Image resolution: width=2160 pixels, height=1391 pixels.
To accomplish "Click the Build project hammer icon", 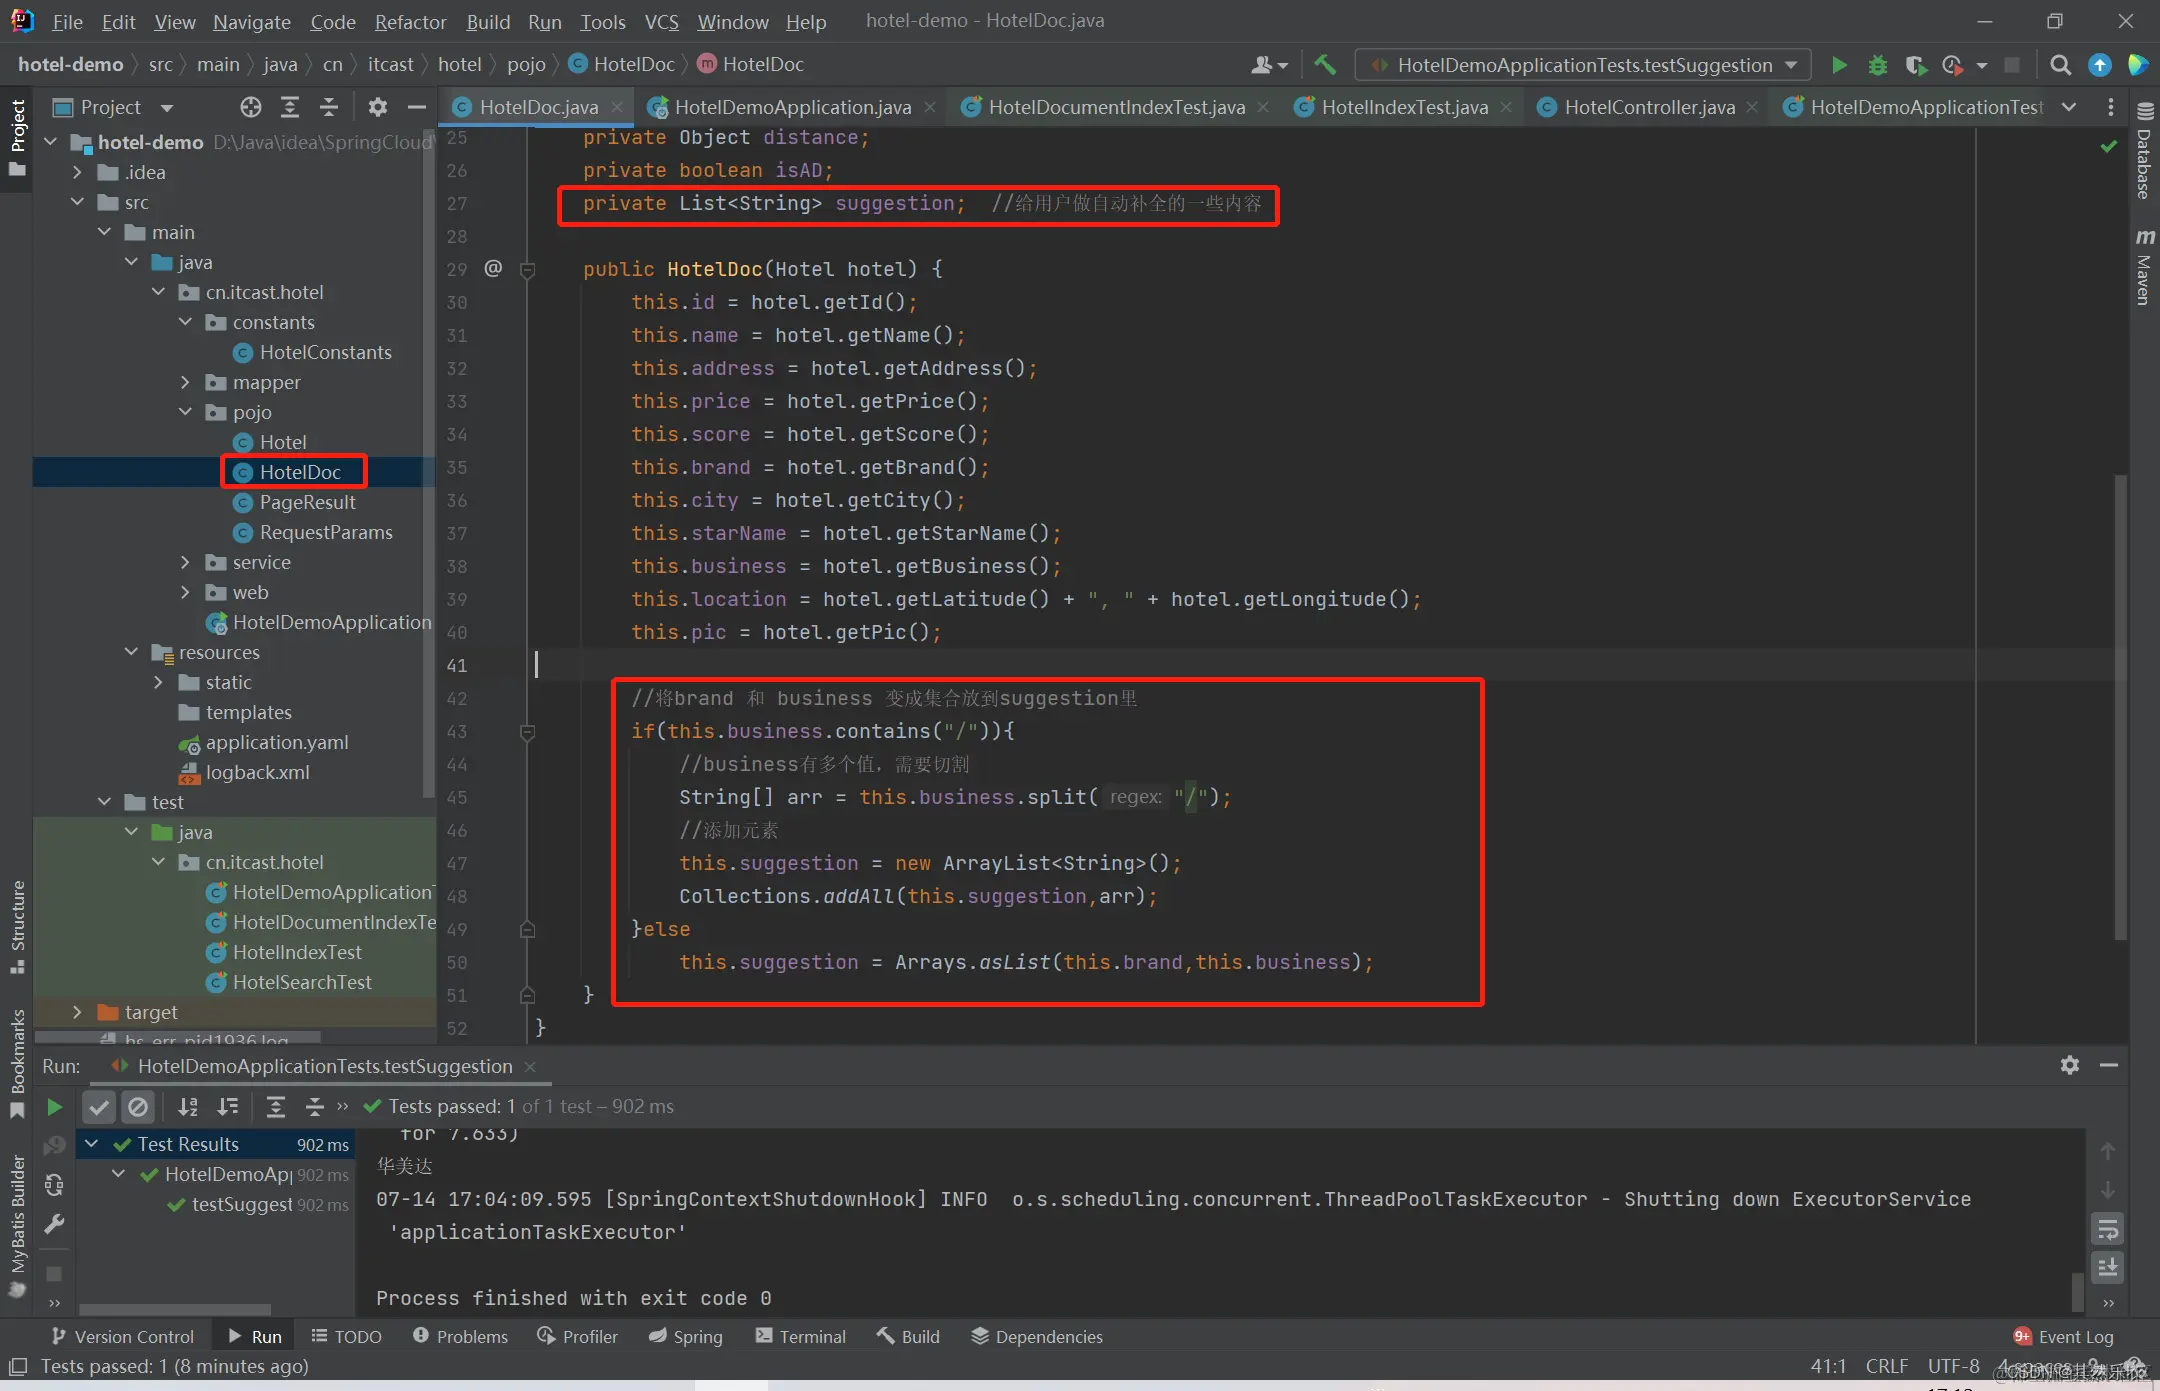I will (1325, 65).
